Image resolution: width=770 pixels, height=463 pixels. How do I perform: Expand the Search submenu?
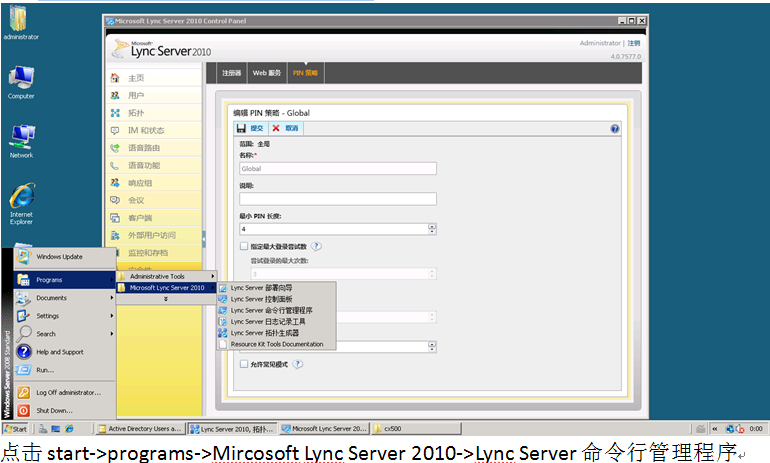click(112, 334)
